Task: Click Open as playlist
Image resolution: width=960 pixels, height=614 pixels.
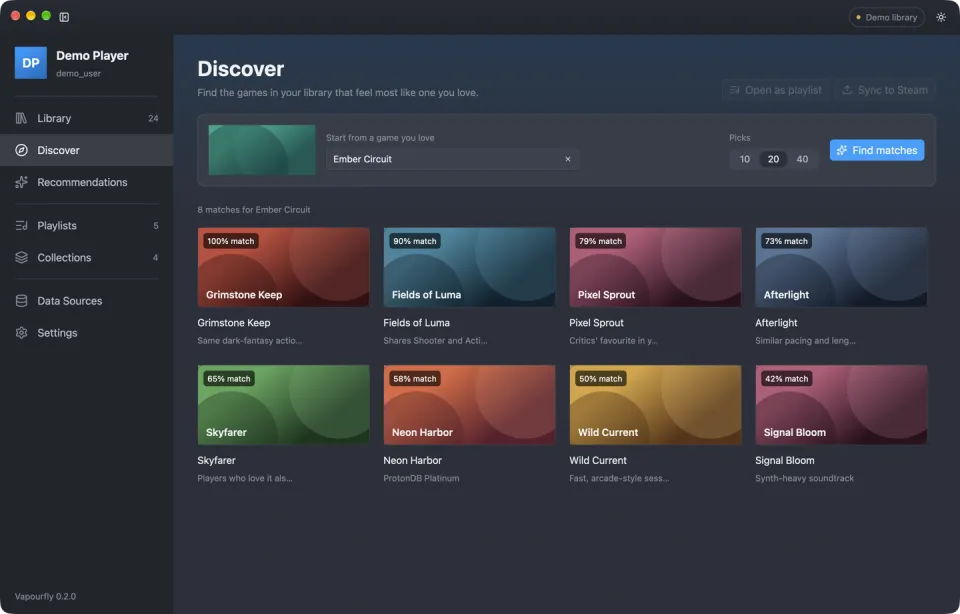Action: 776,90
